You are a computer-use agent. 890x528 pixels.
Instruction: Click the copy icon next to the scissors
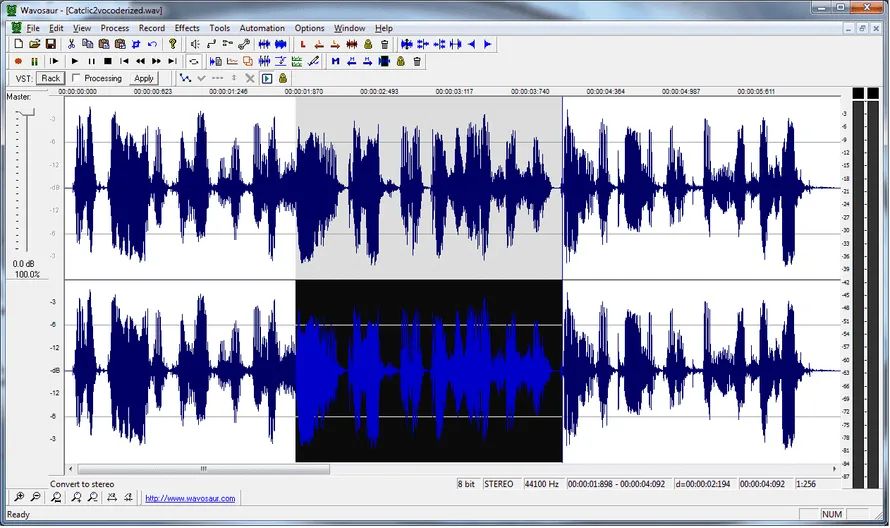click(x=87, y=44)
